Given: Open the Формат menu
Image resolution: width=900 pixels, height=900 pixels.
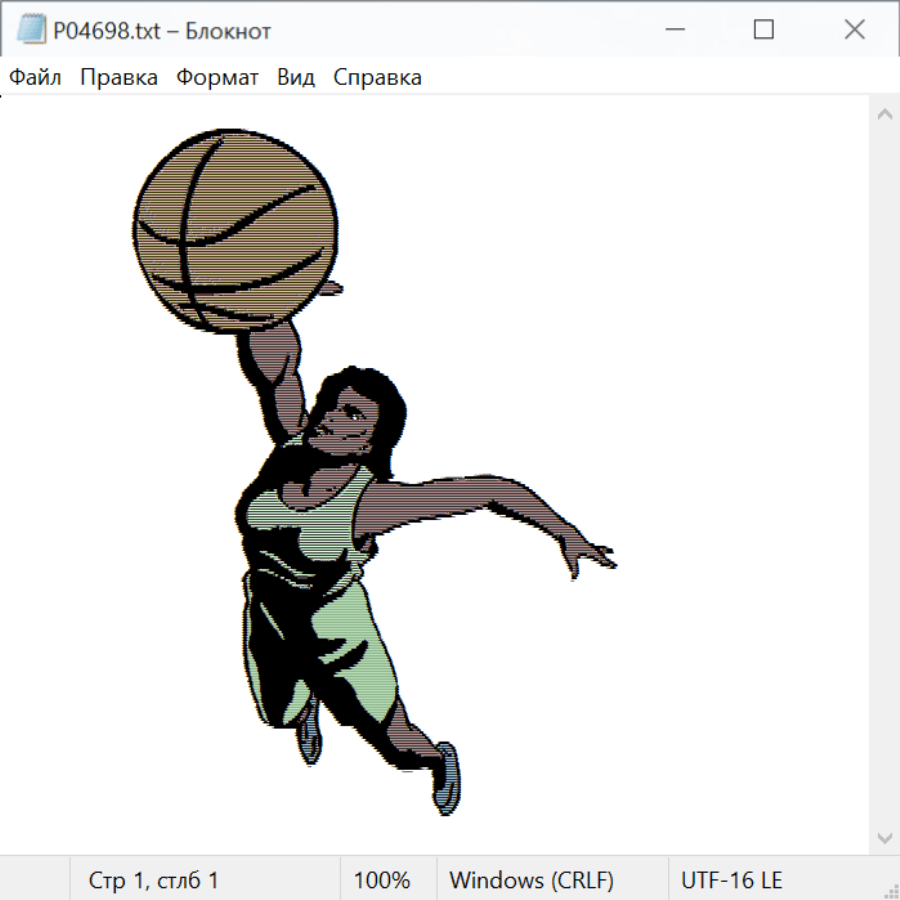Looking at the screenshot, I should tap(217, 78).
